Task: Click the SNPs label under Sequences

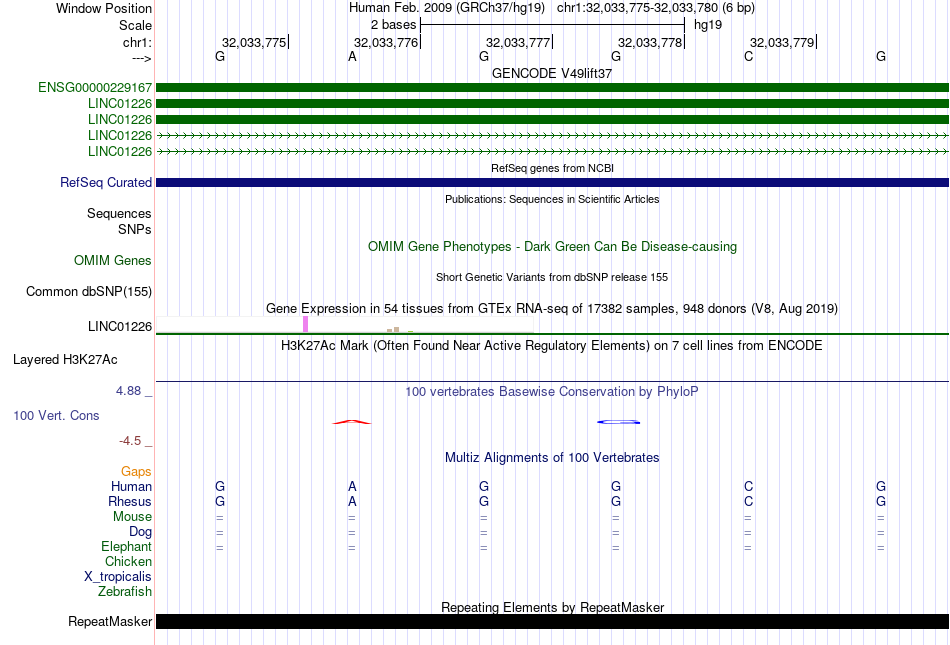Action: click(135, 230)
